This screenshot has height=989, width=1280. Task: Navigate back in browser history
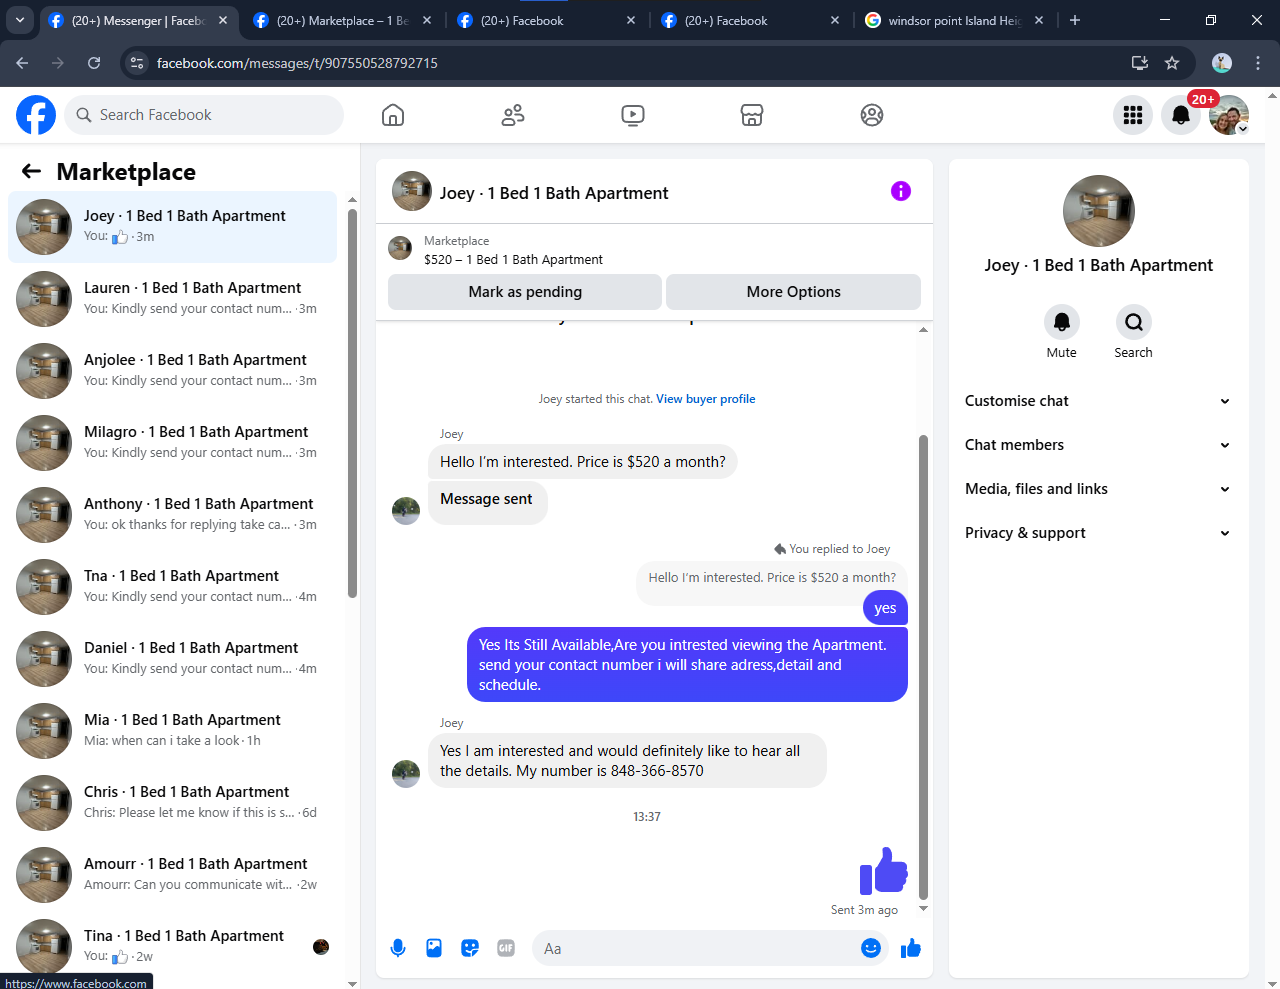click(22, 63)
